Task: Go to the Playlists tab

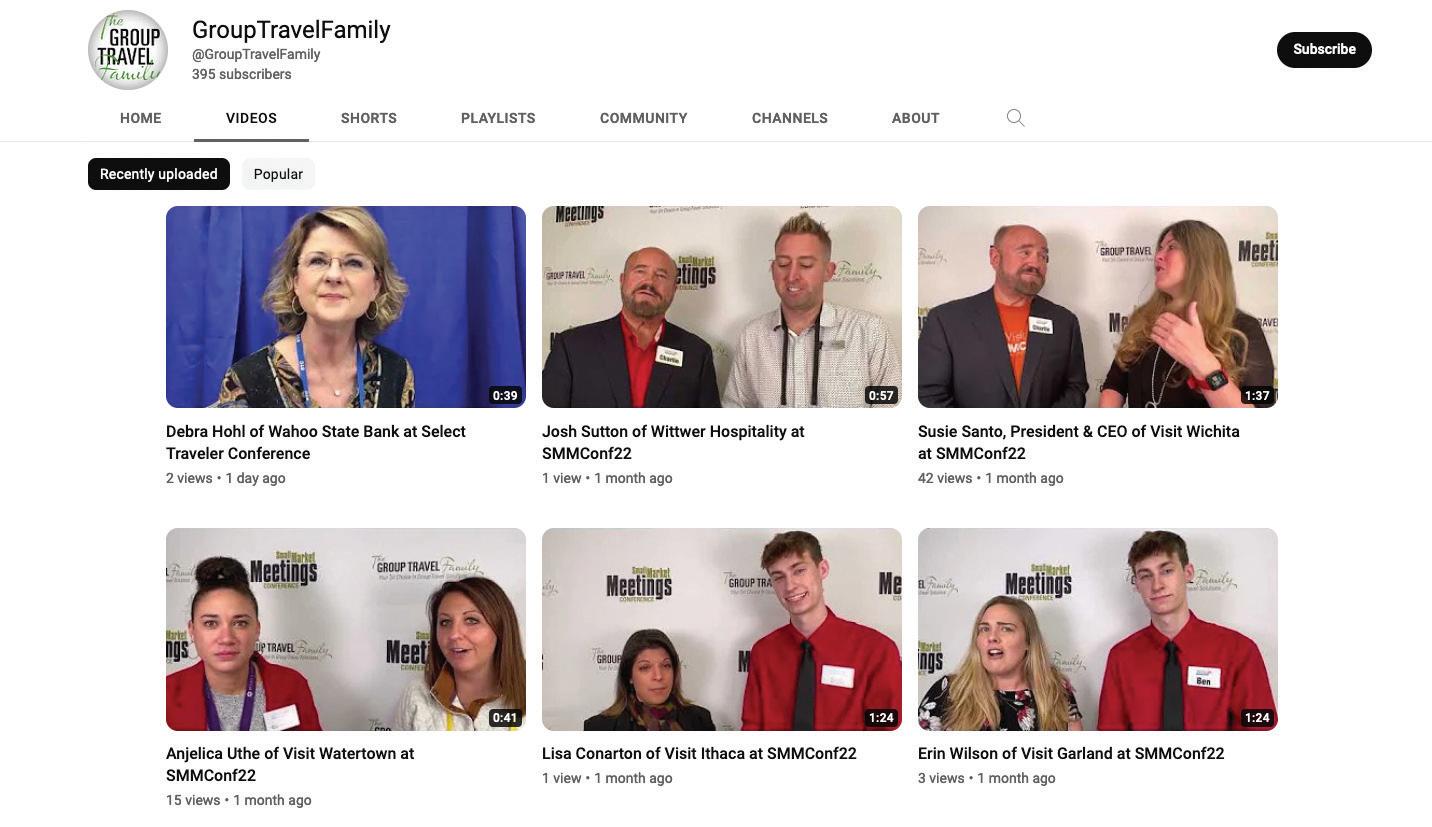Action: [498, 118]
